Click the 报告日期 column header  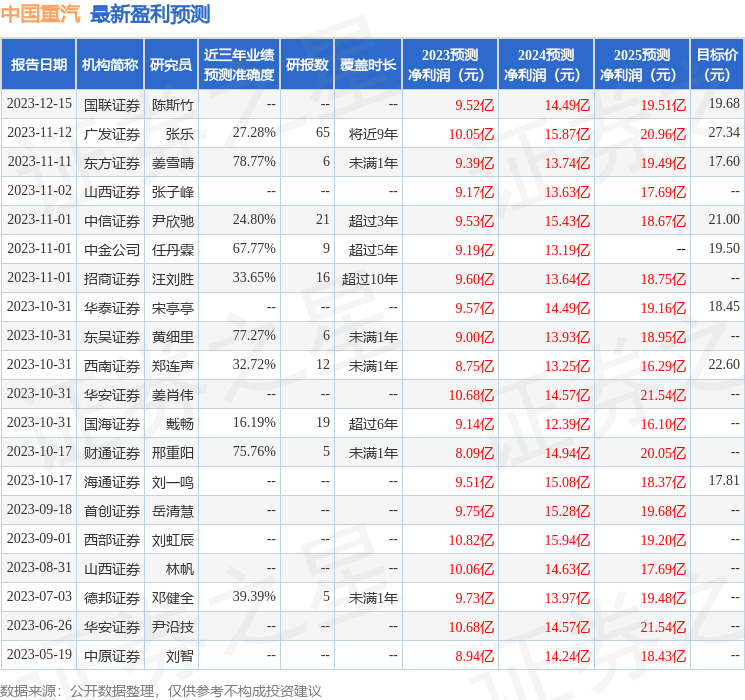(38, 64)
